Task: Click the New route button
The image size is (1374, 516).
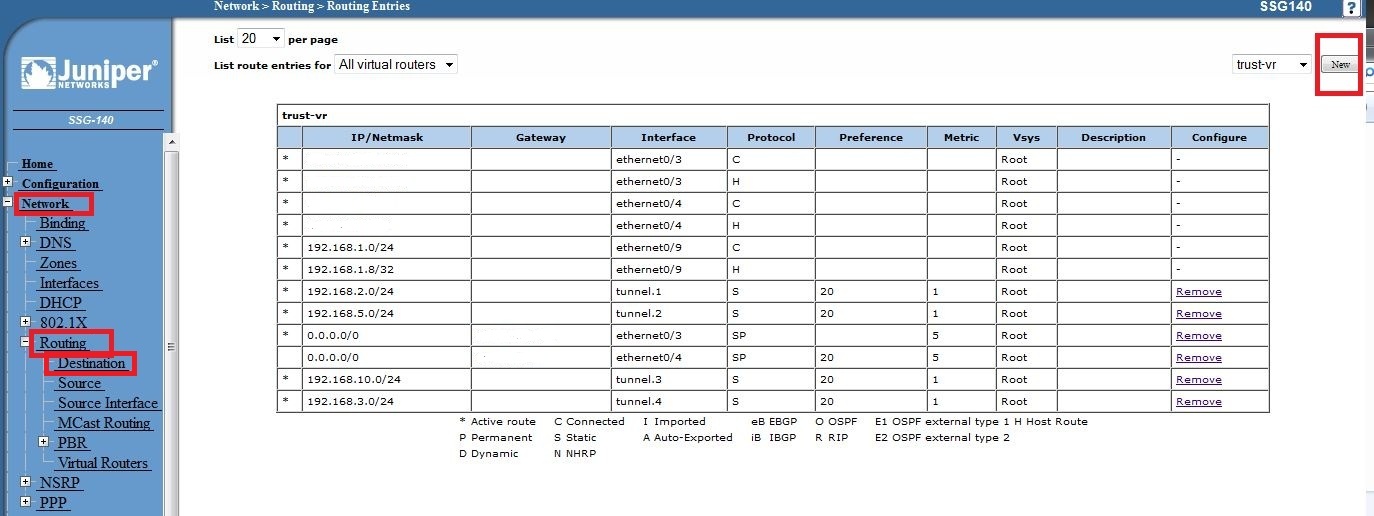Action: 1340,65
